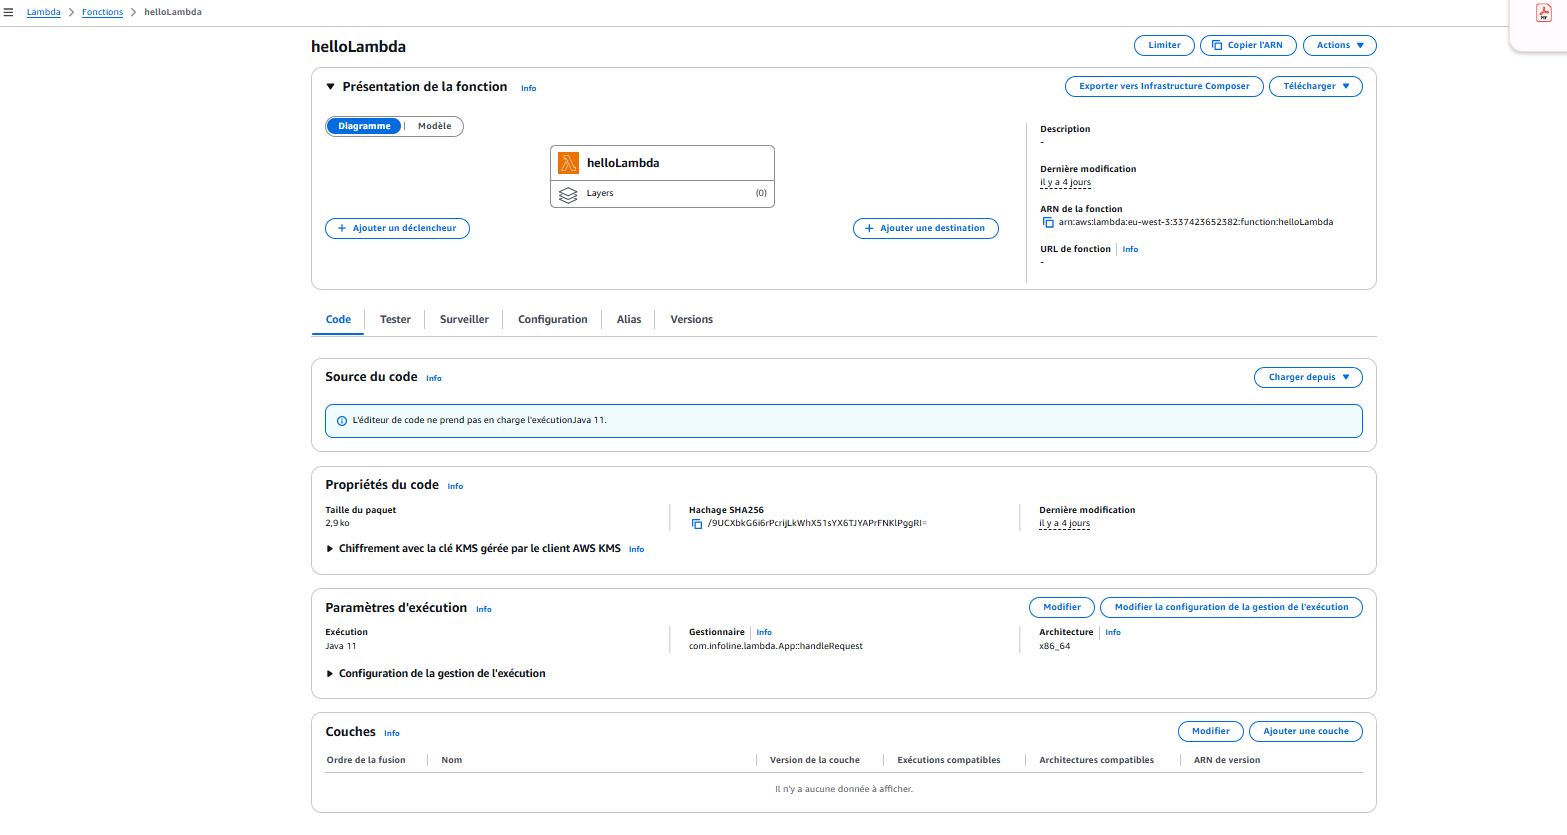
Task: Open the Charger depuis dropdown
Action: [x=1307, y=378]
